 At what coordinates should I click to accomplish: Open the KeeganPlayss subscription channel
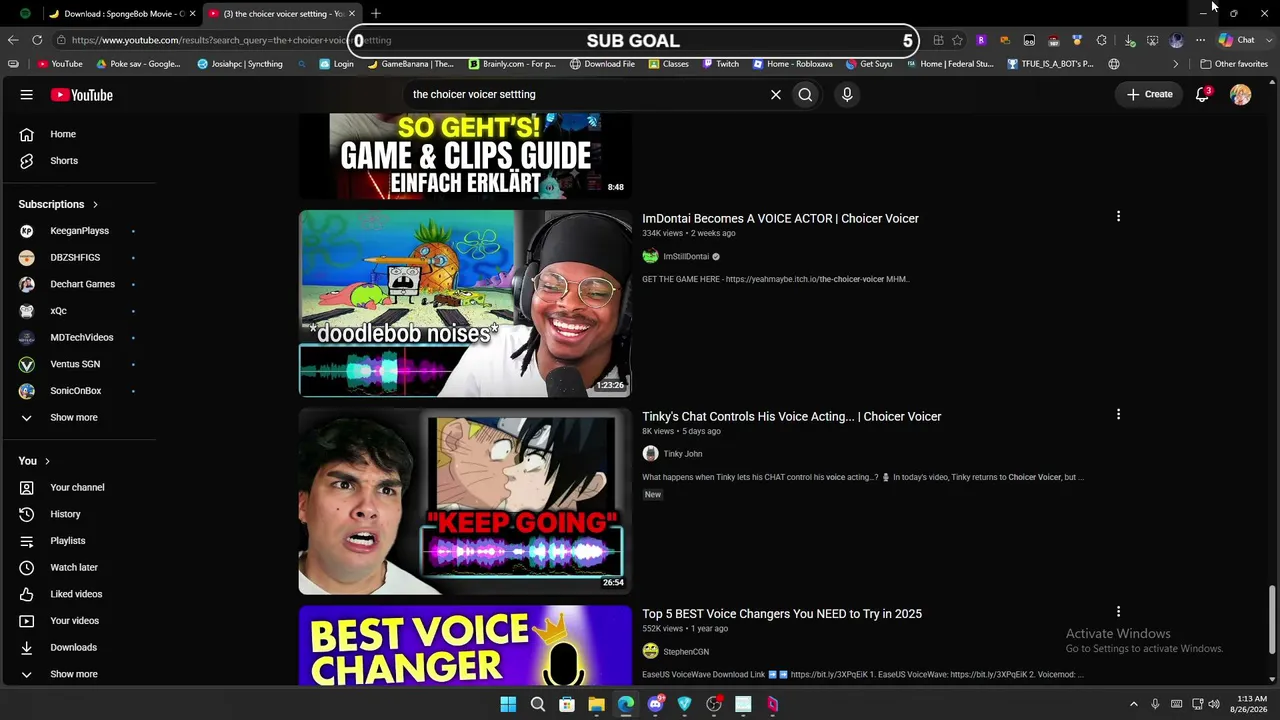pyautogui.click(x=80, y=231)
